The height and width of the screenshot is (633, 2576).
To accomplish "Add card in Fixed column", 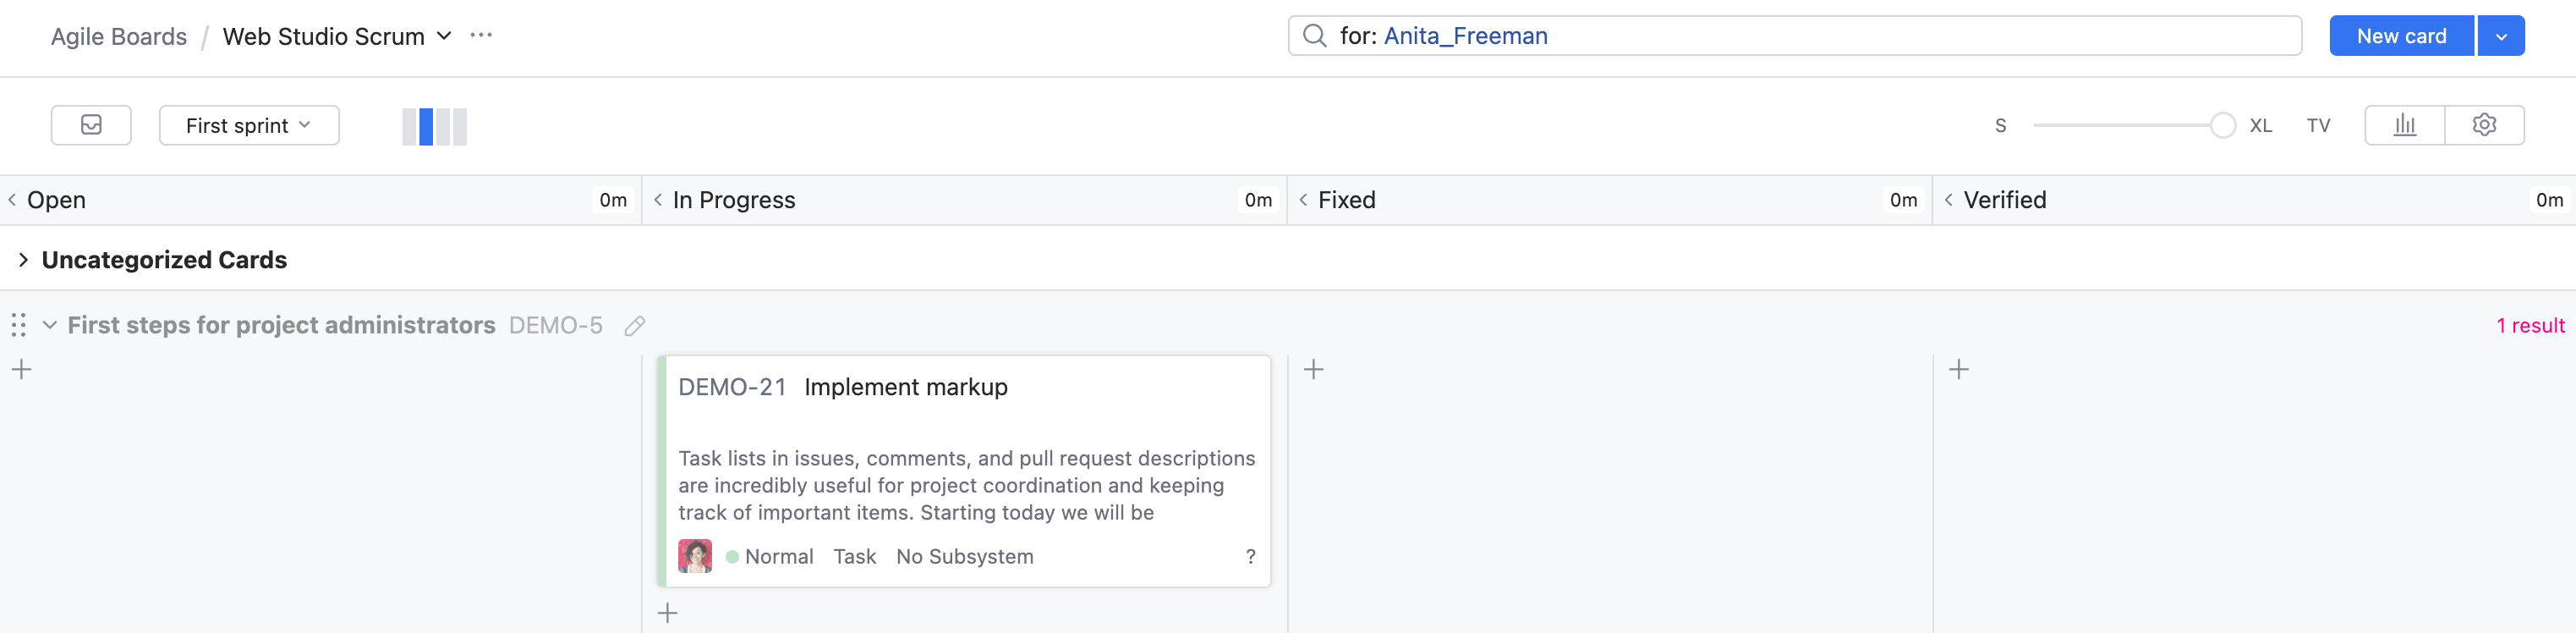I will click(1314, 369).
